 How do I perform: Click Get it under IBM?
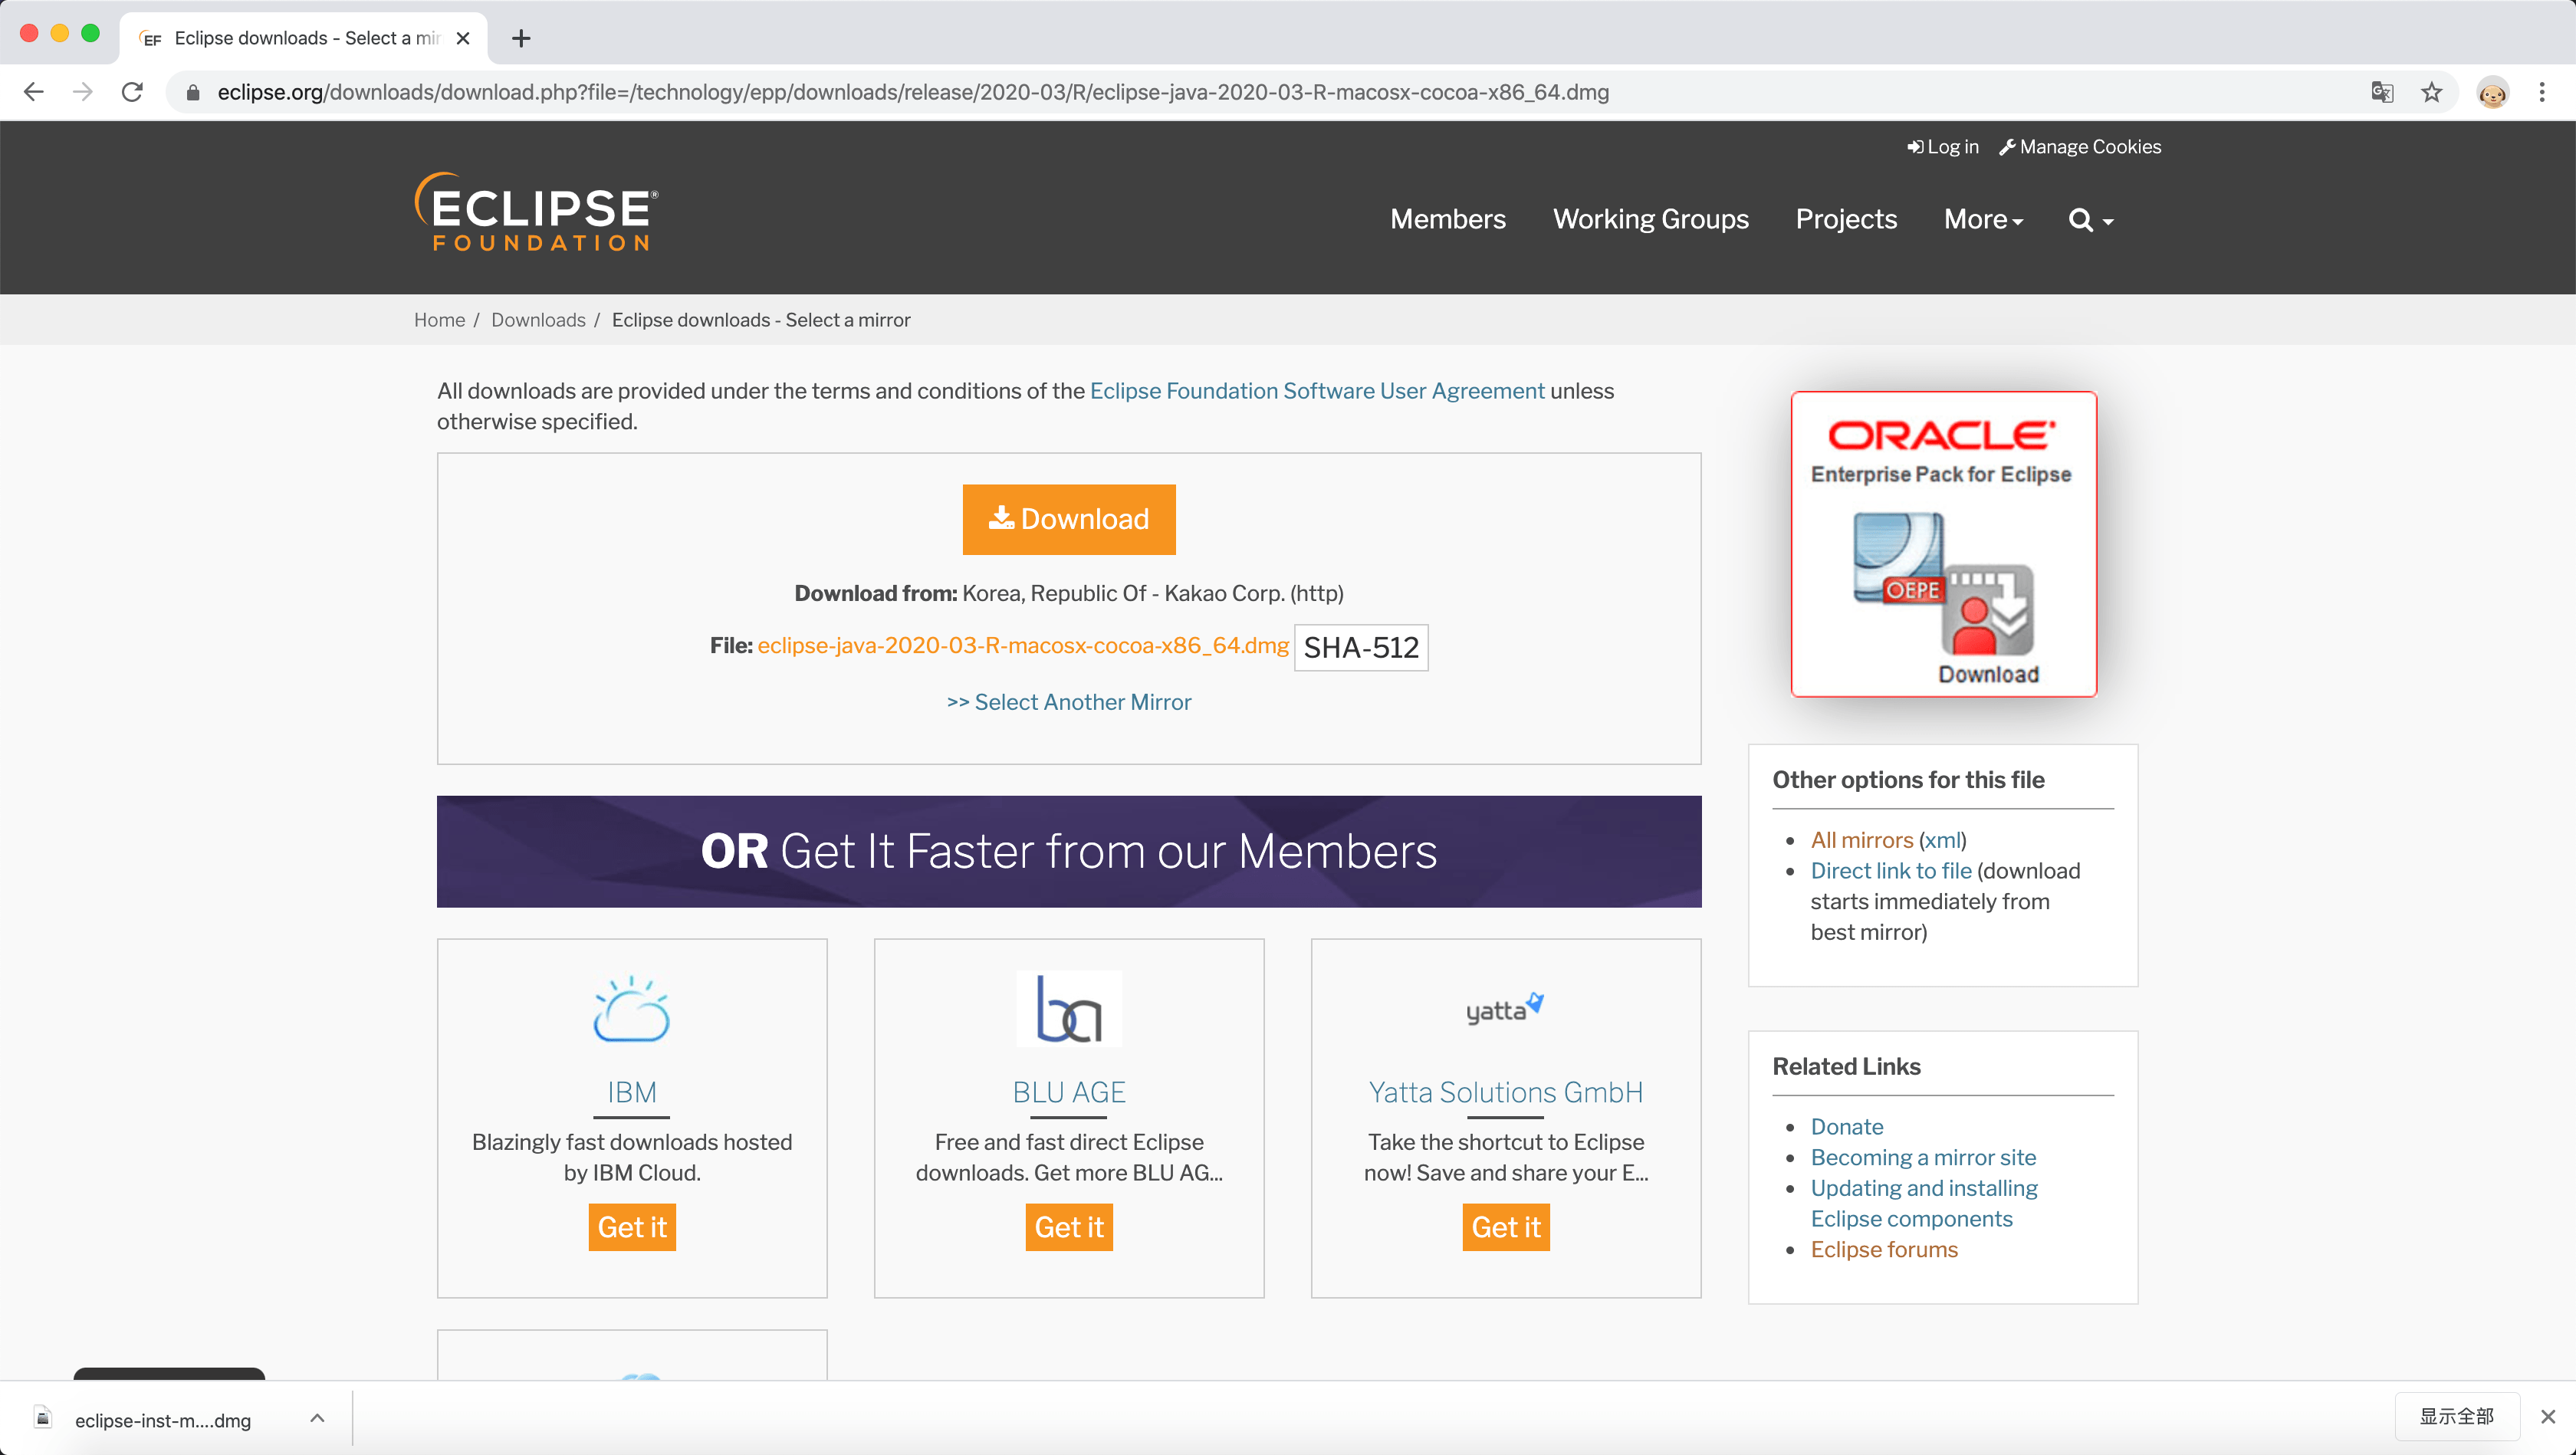tap(631, 1227)
